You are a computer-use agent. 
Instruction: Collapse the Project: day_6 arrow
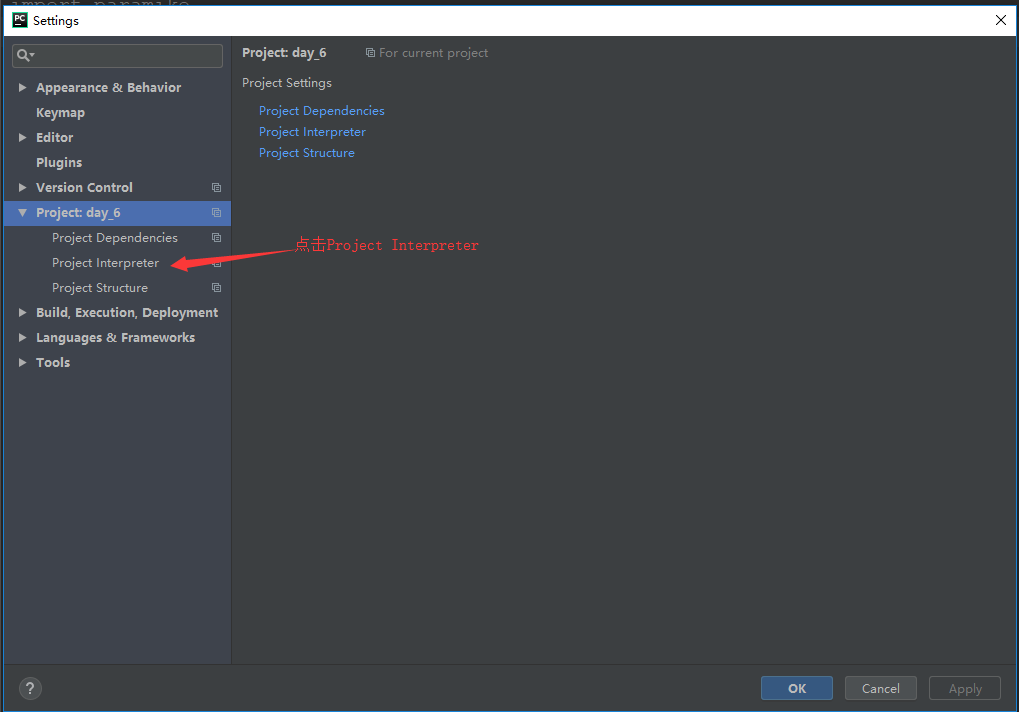tap(23, 212)
